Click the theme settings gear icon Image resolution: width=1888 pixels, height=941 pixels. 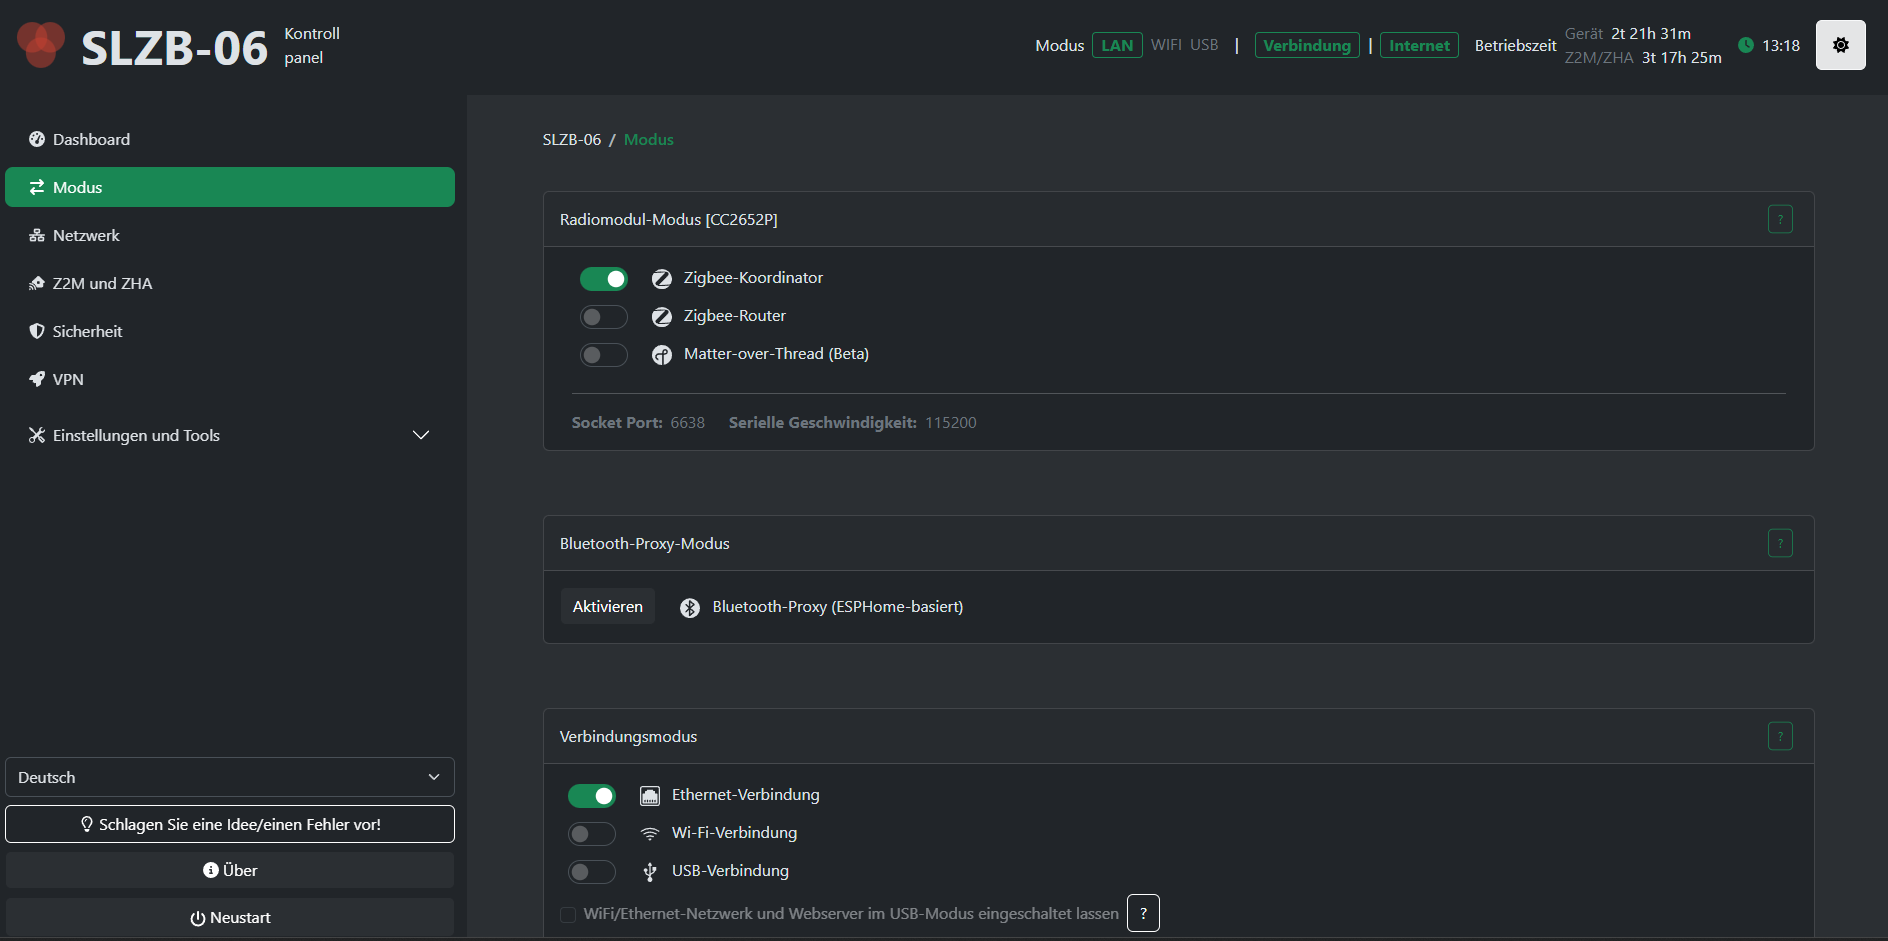pos(1840,45)
